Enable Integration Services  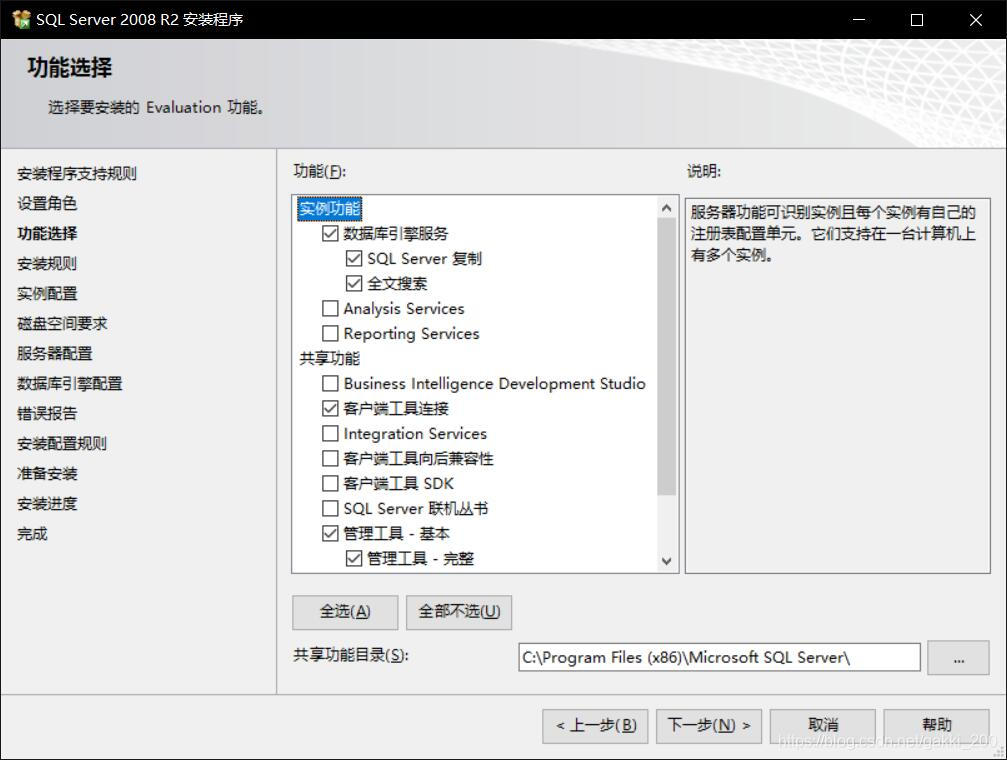click(330, 433)
